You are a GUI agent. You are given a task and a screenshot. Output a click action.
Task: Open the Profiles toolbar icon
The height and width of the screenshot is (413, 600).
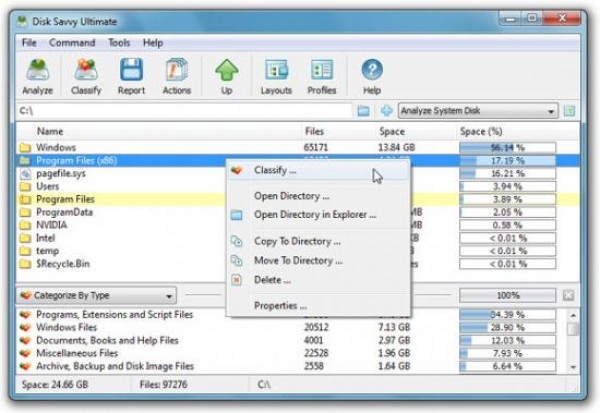pos(322,77)
